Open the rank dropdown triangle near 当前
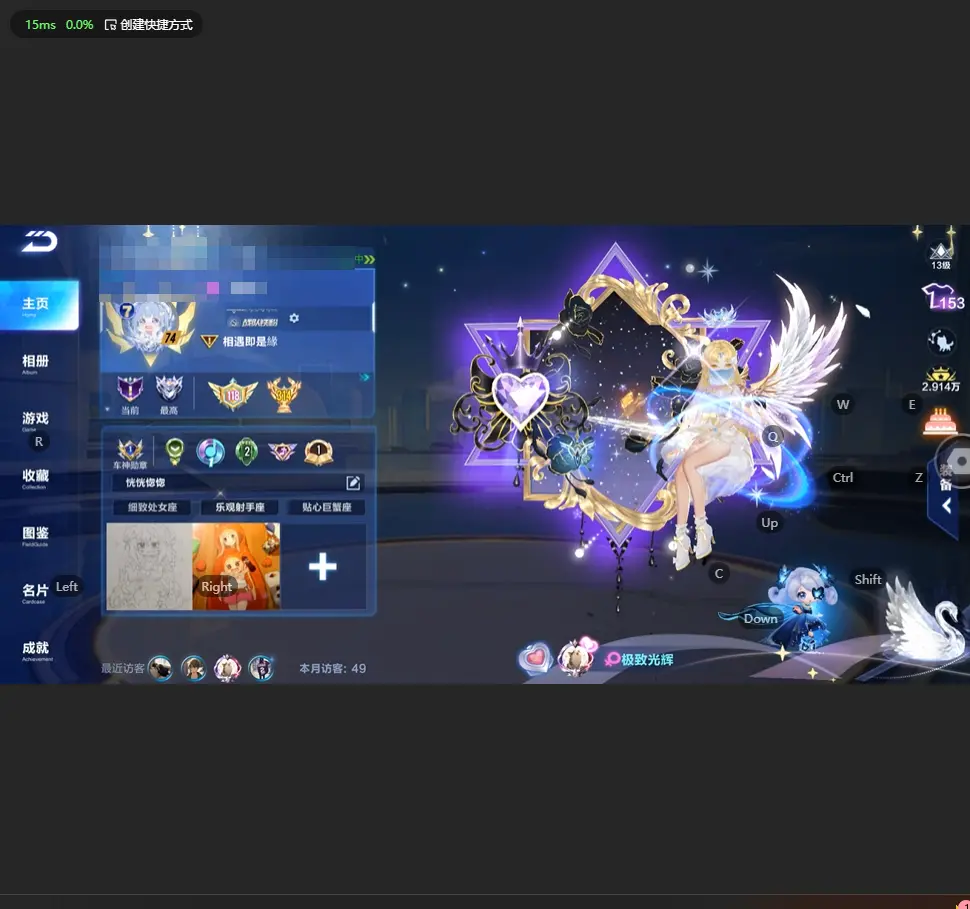Image resolution: width=970 pixels, height=909 pixels. [x=108, y=410]
